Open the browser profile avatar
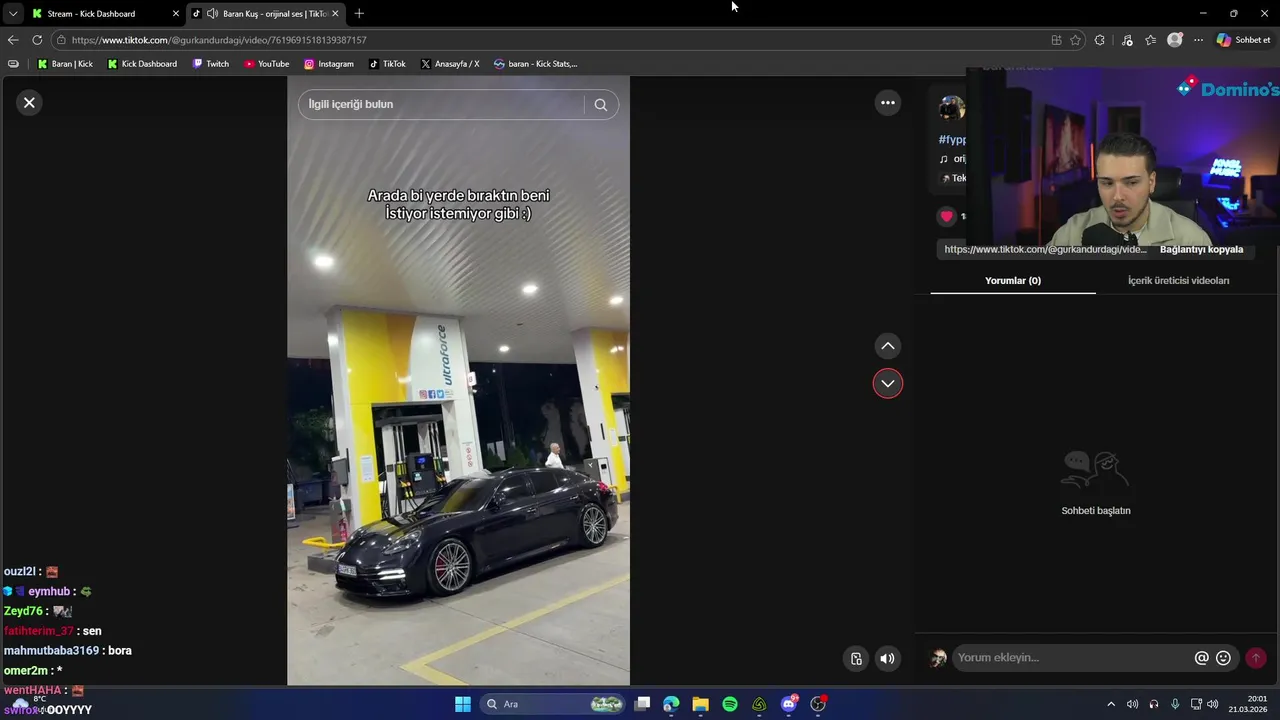The image size is (1280, 720). click(x=1175, y=40)
